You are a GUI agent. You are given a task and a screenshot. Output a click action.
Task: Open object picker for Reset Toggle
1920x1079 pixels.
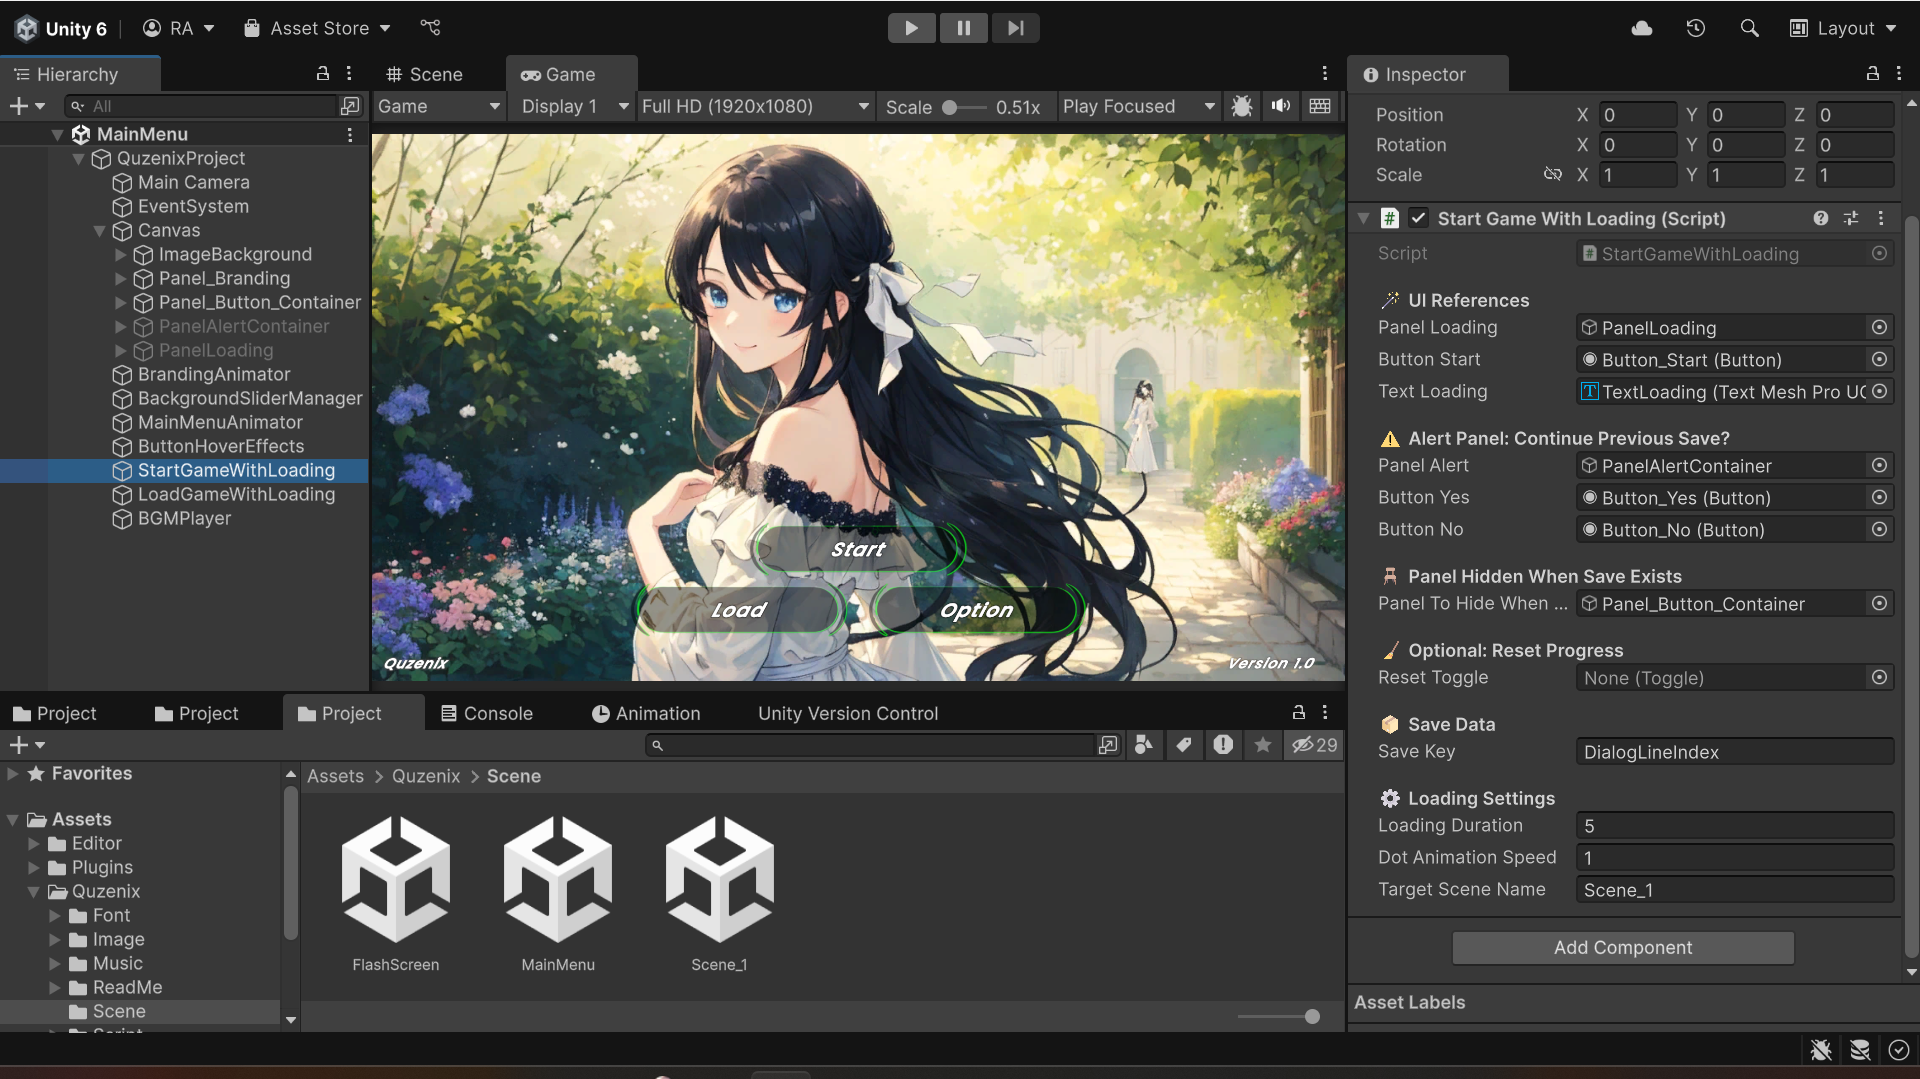pyautogui.click(x=1879, y=677)
